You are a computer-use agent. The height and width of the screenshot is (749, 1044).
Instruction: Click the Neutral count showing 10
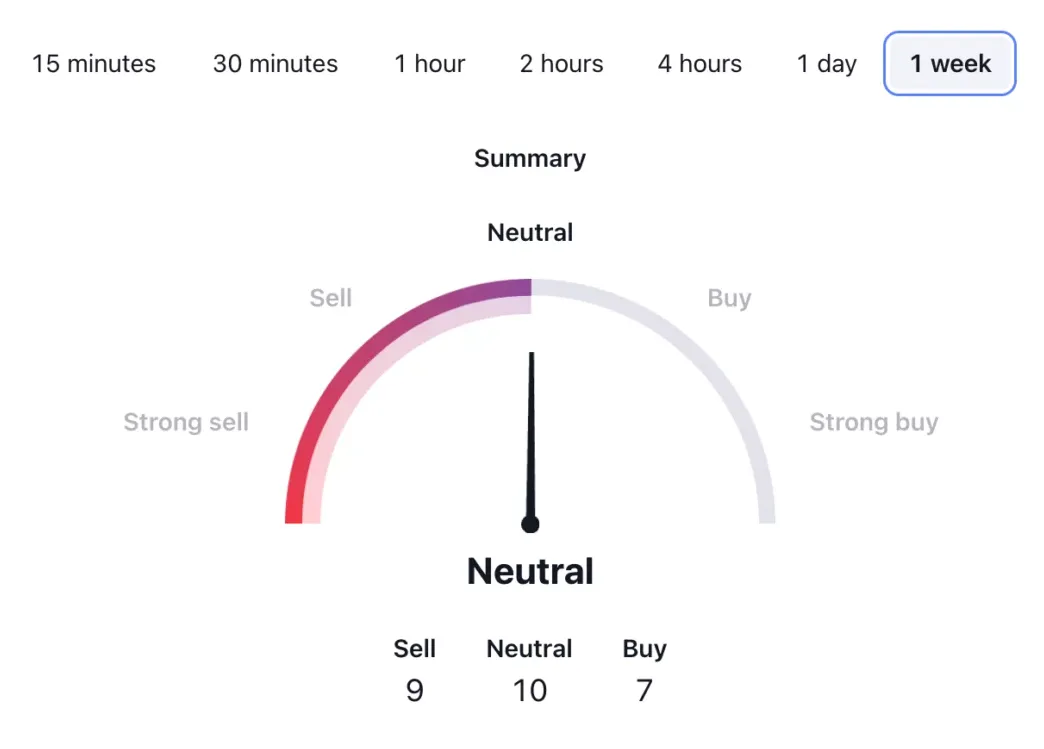pyautogui.click(x=530, y=690)
